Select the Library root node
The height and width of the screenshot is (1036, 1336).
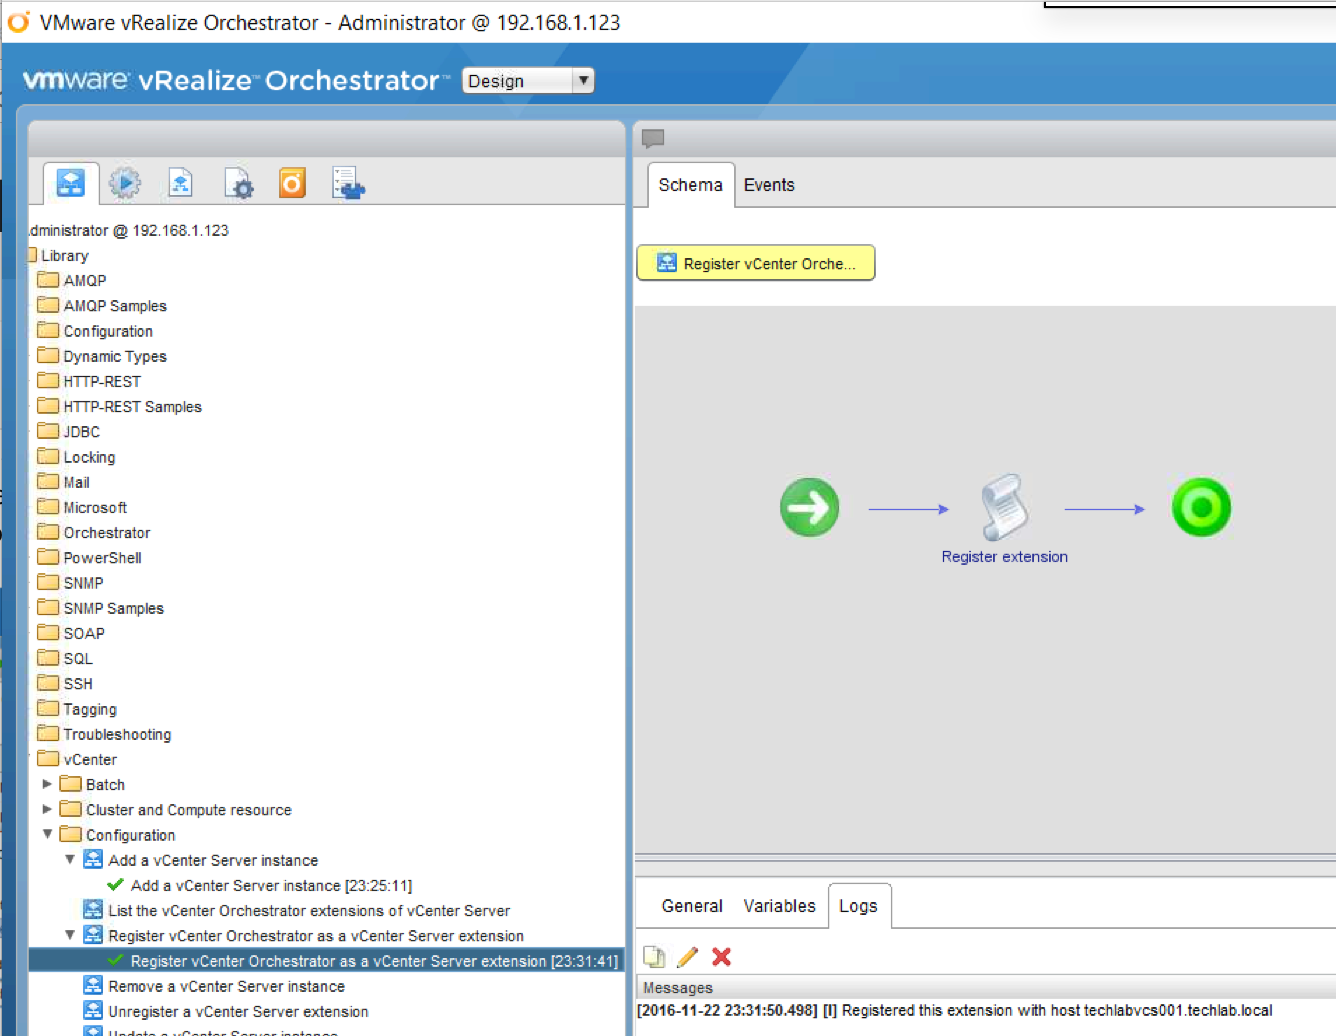click(64, 256)
